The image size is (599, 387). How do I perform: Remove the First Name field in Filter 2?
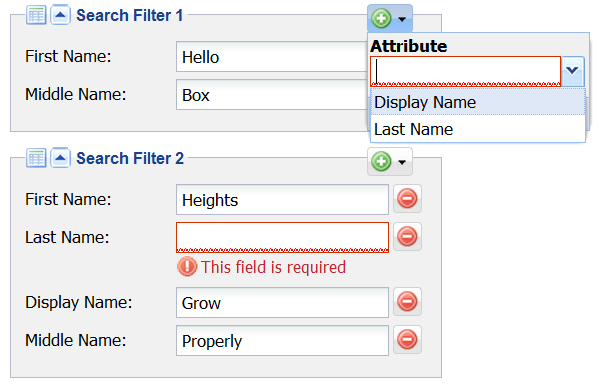(x=407, y=199)
